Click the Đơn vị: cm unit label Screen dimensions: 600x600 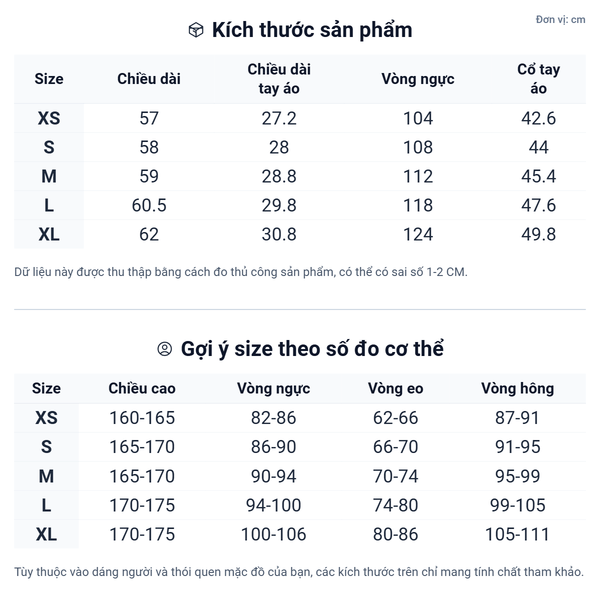tap(560, 19)
